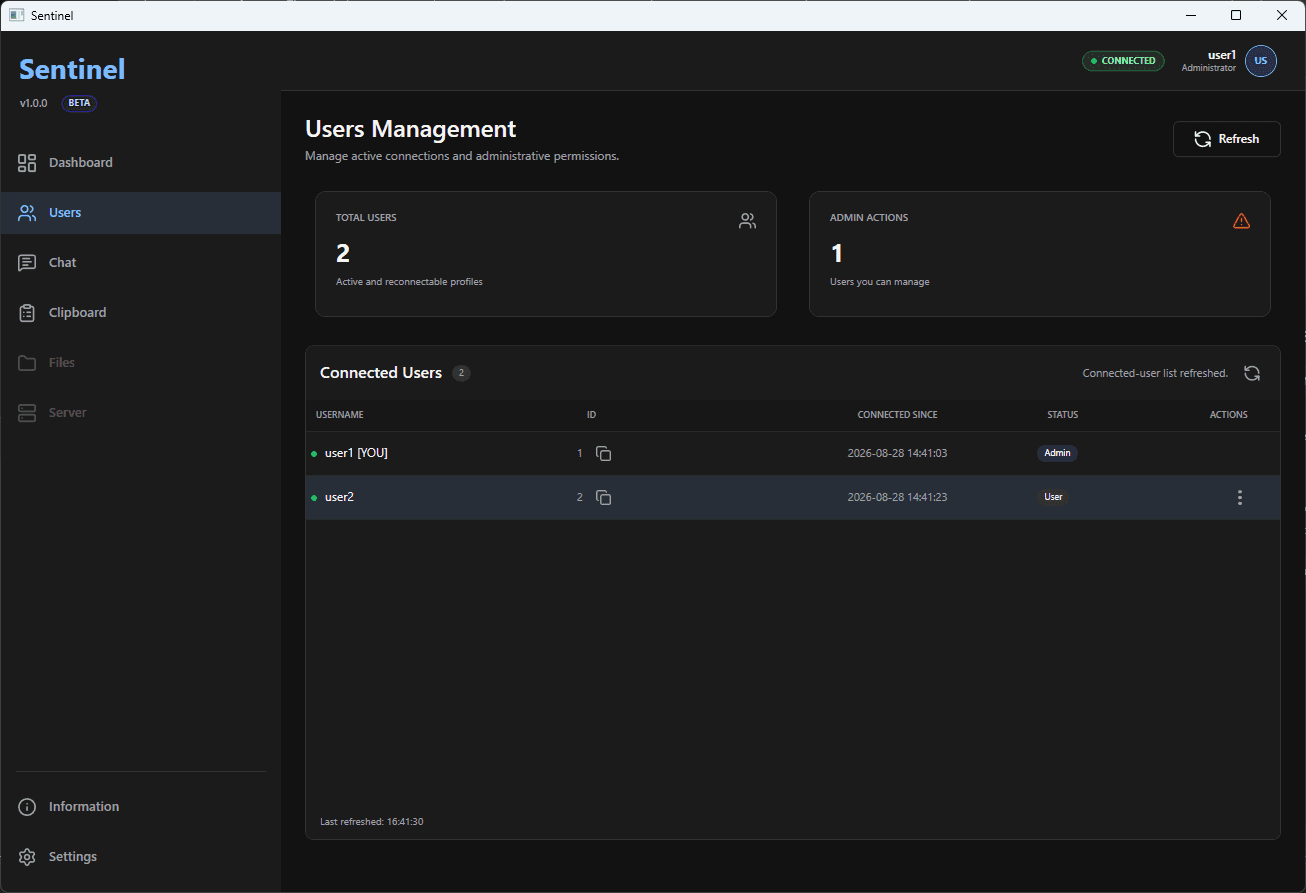Go to the Clipboard section

click(x=140, y=312)
